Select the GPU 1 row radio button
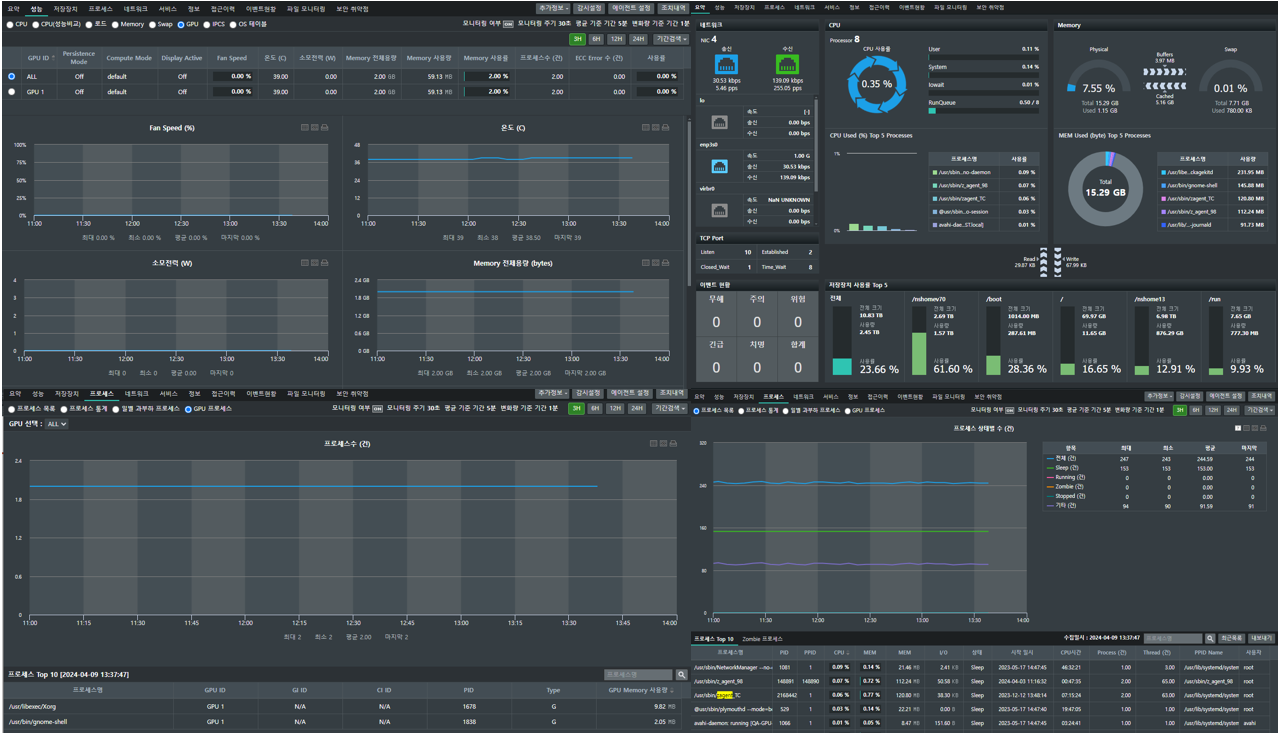 pos(12,91)
